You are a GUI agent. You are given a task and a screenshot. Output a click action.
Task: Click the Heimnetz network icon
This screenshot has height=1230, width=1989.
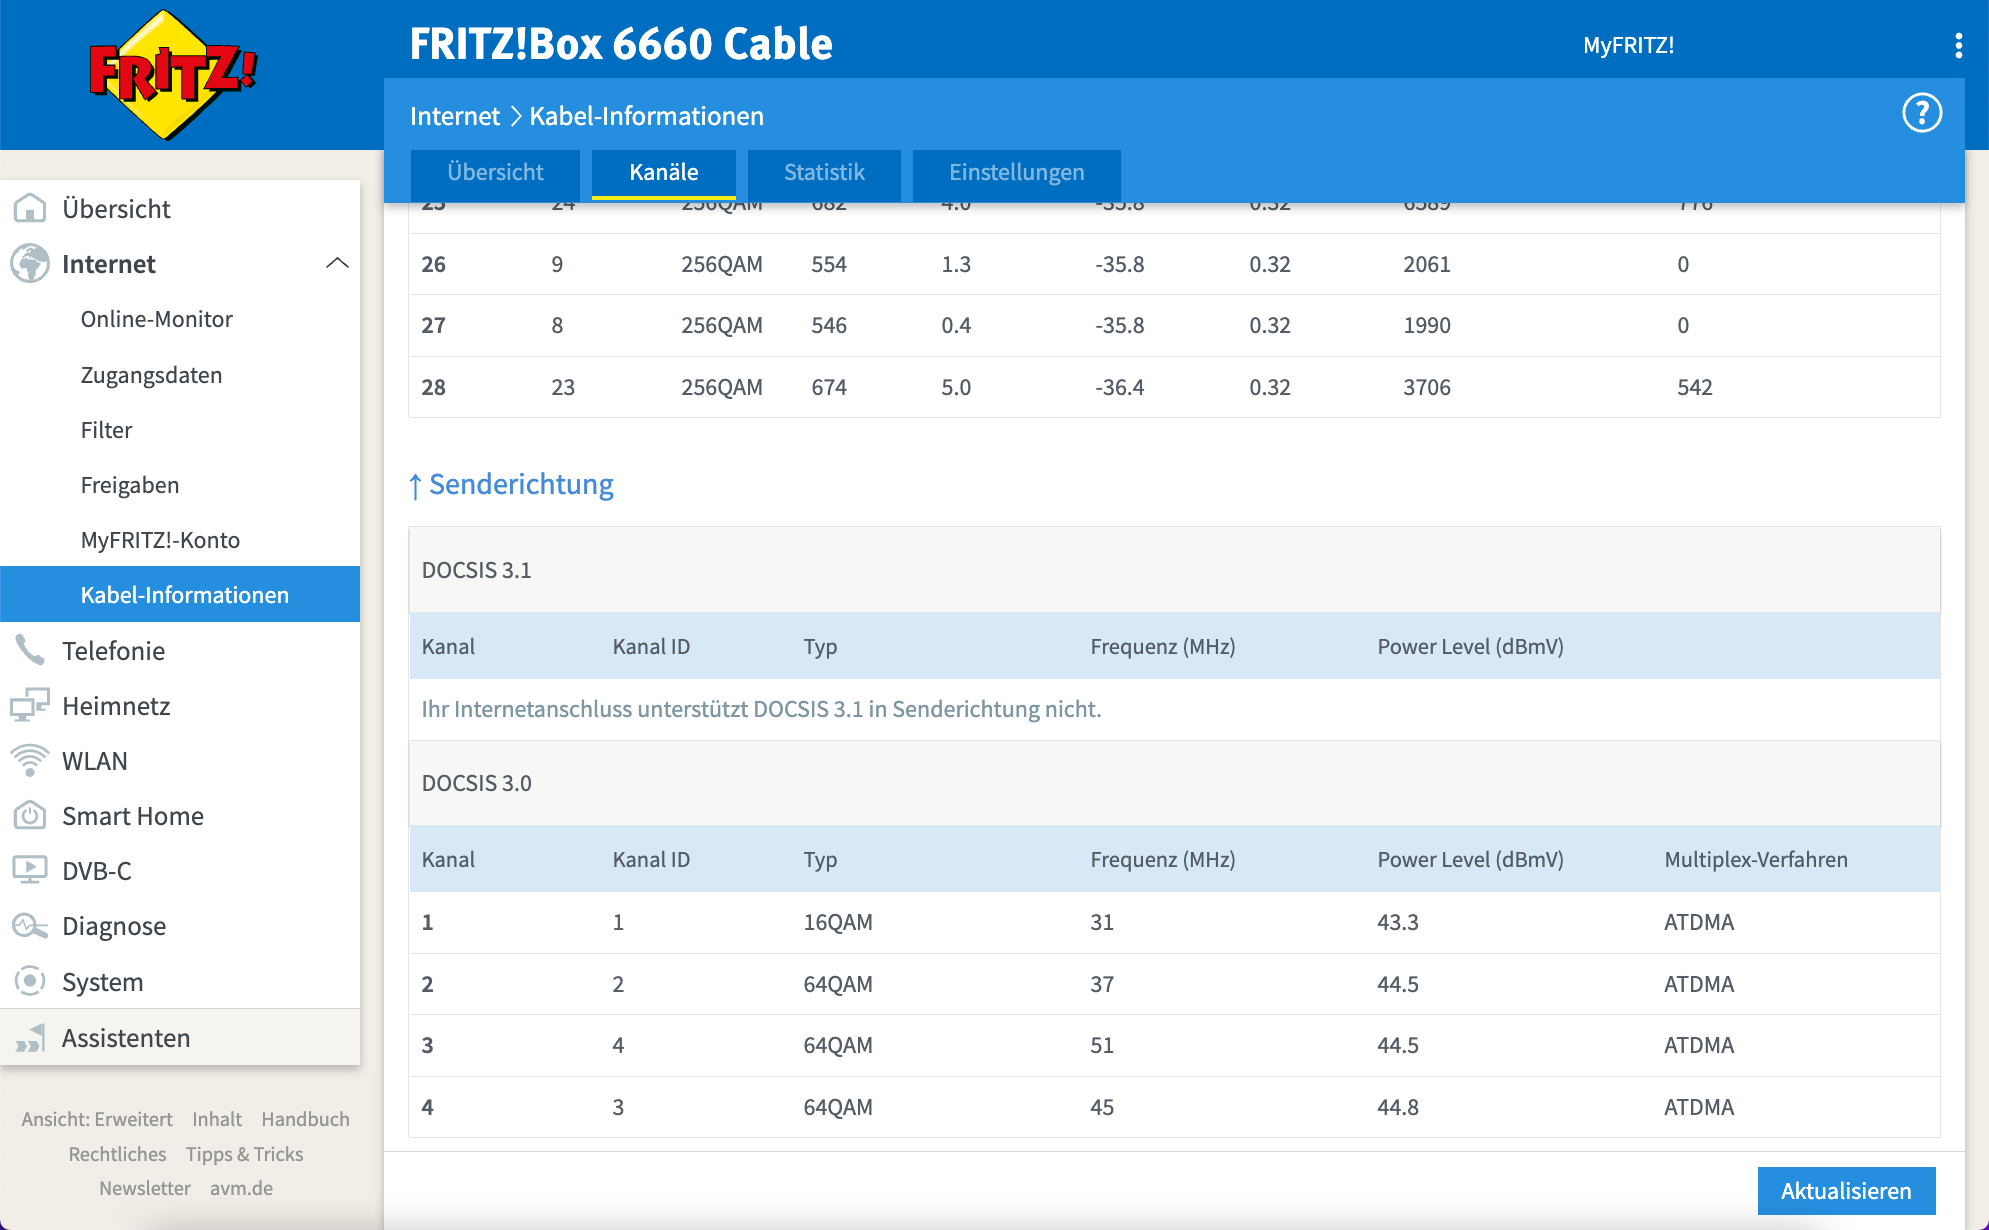click(30, 705)
